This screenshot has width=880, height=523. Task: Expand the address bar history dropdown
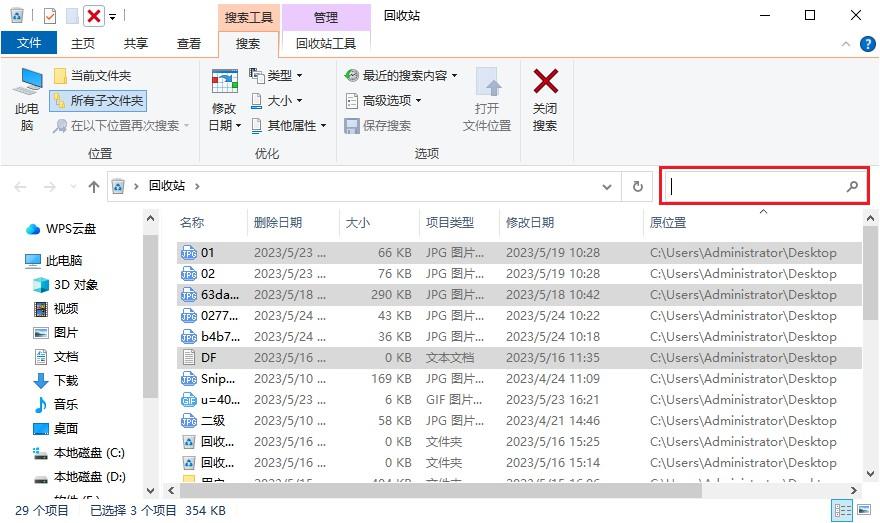[x=607, y=186]
